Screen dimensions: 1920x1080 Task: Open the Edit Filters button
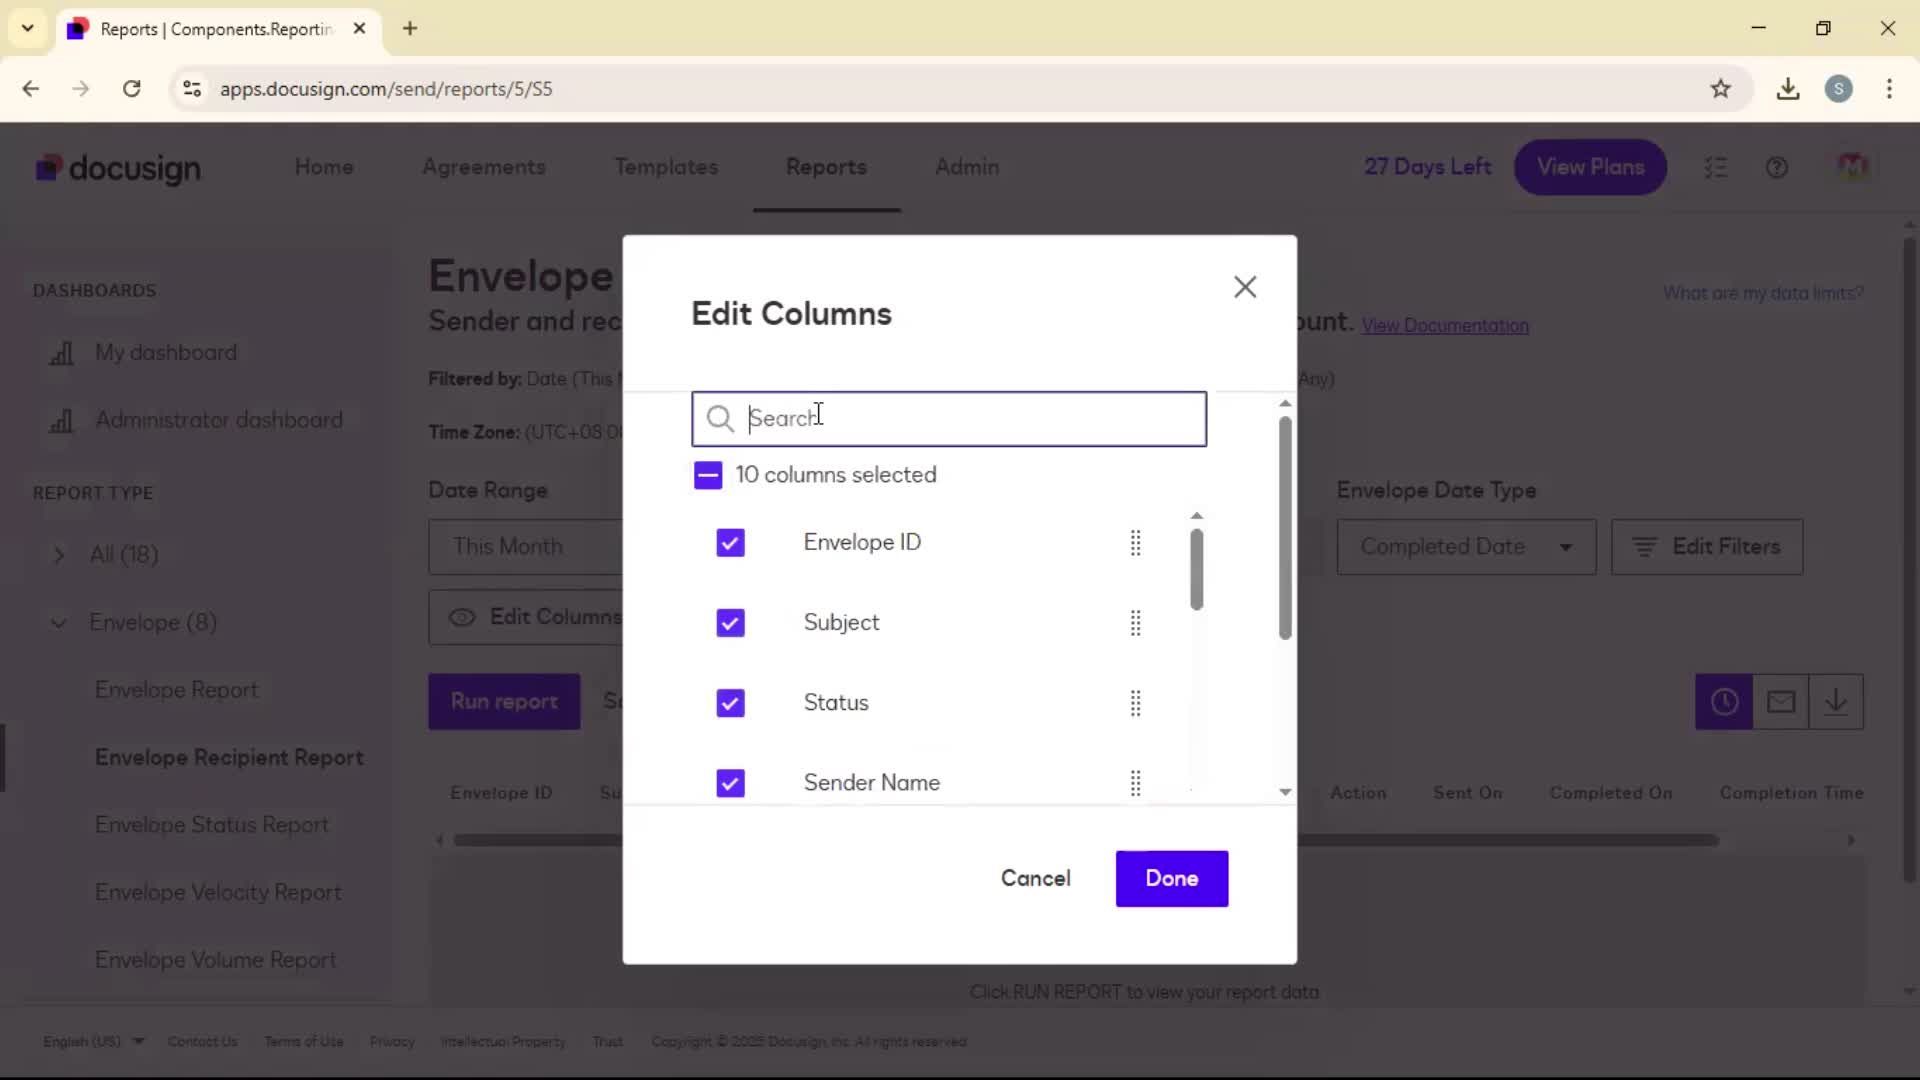(1707, 547)
